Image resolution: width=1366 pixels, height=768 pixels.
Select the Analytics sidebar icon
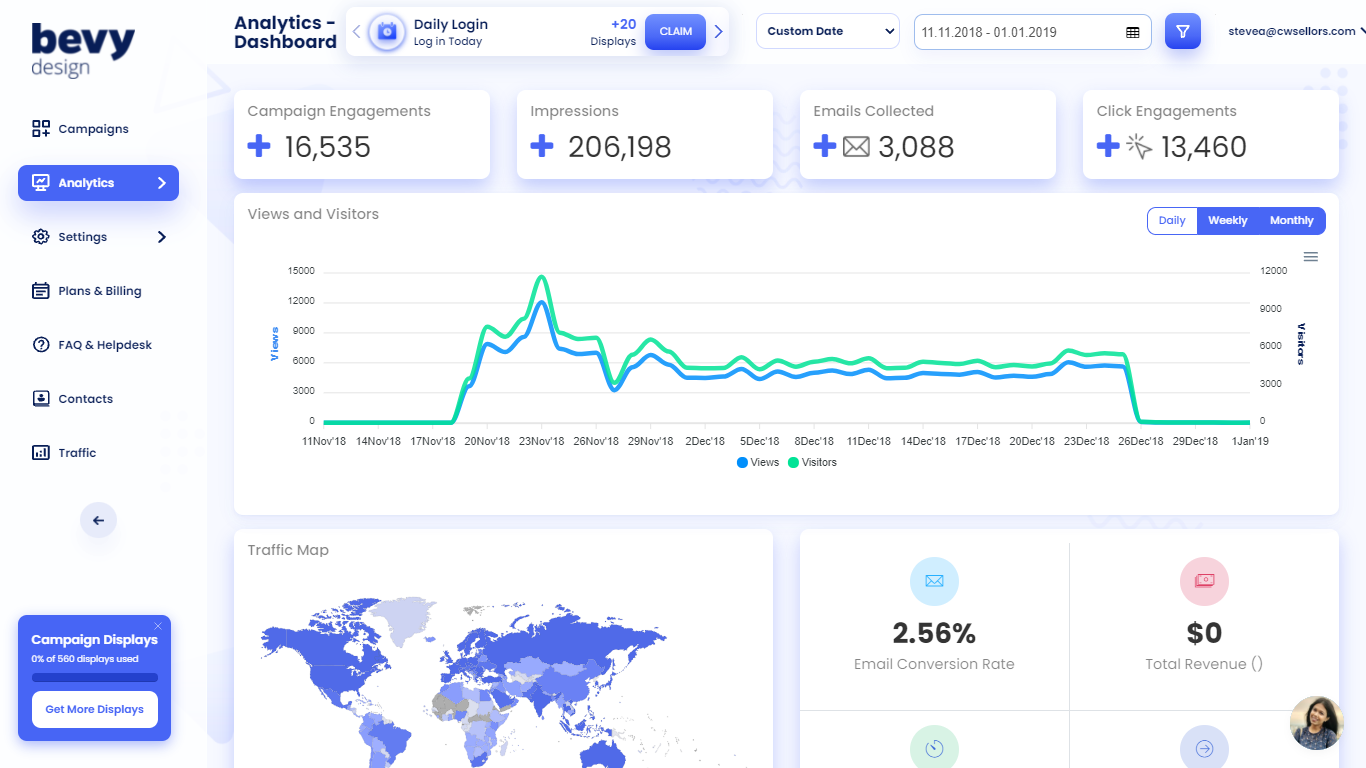(x=40, y=183)
